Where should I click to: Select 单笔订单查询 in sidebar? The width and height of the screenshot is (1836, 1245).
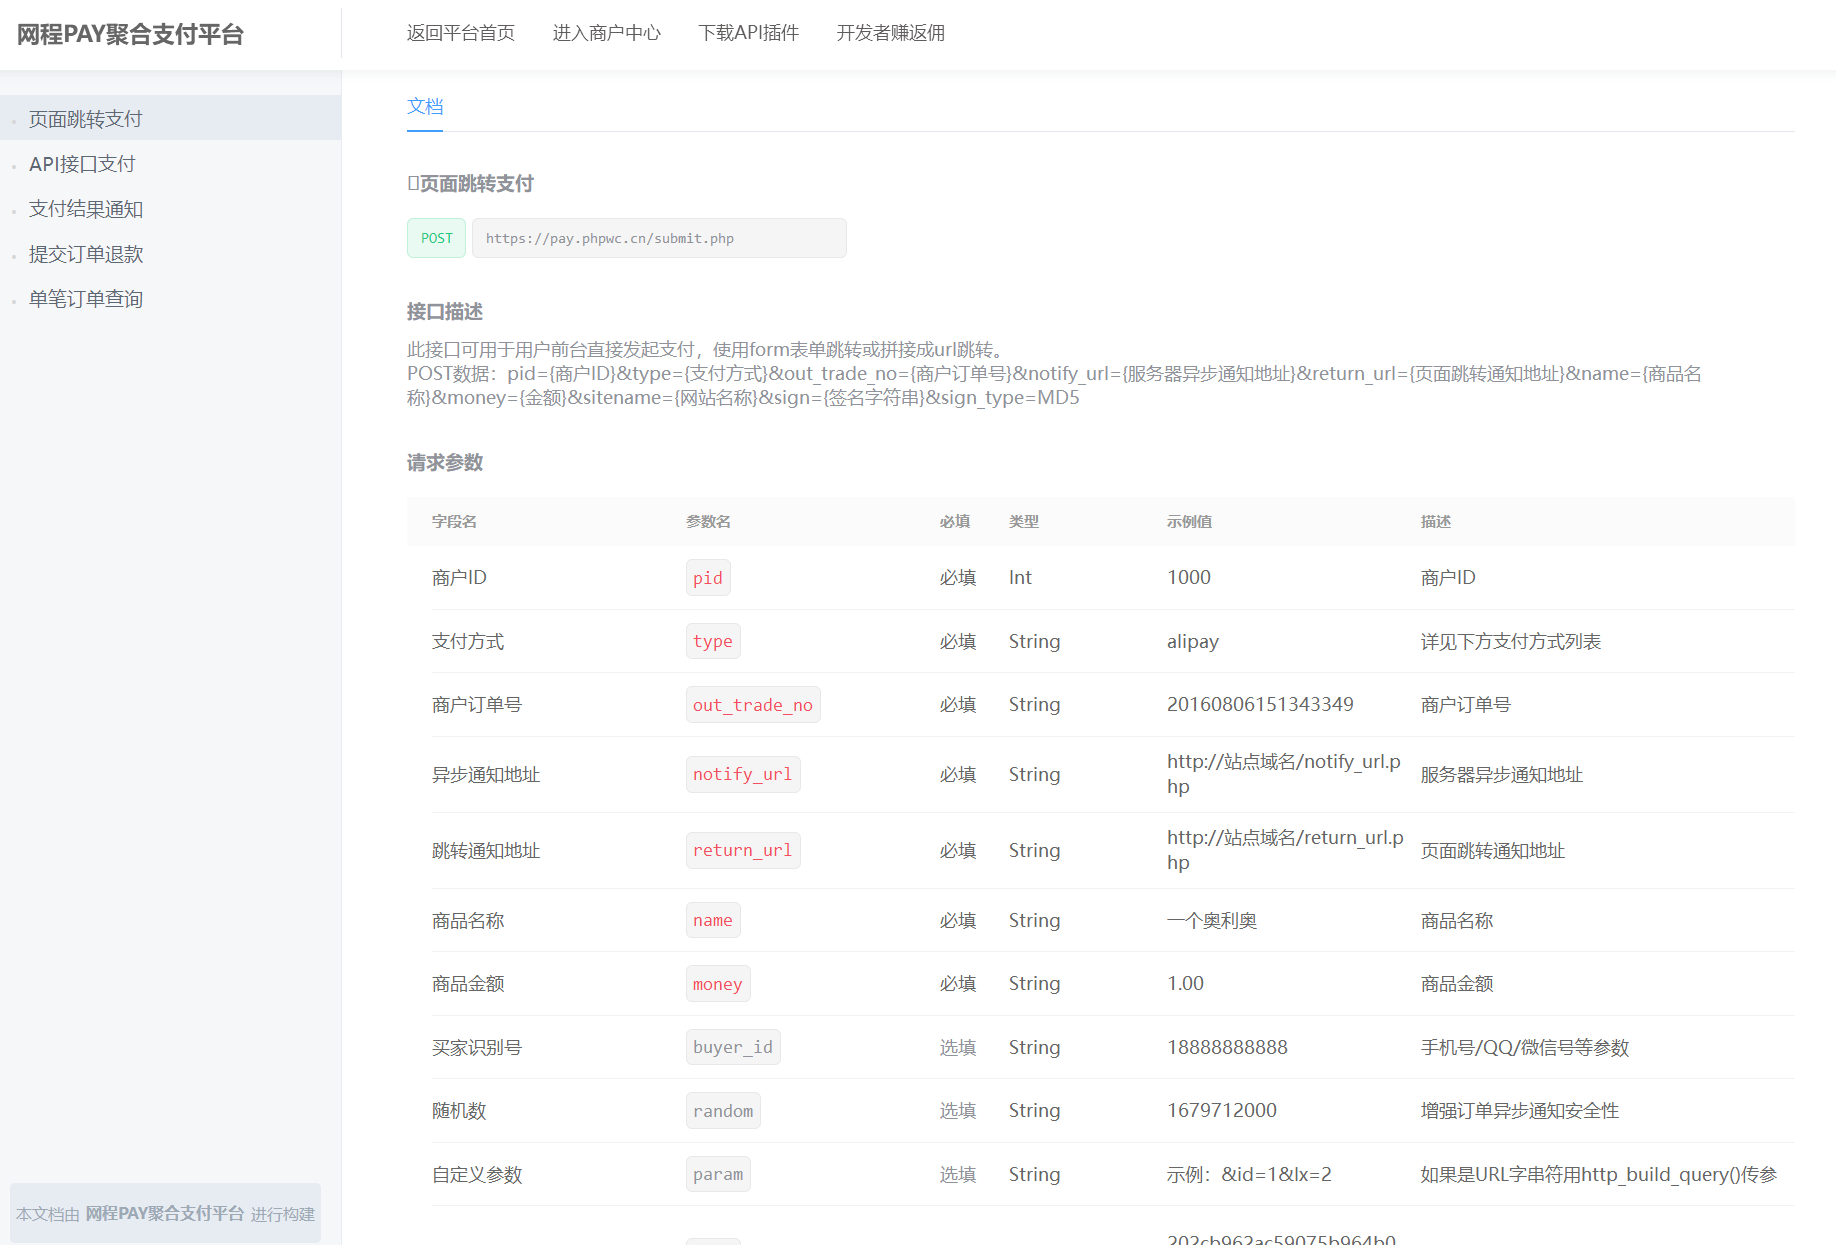click(x=86, y=299)
